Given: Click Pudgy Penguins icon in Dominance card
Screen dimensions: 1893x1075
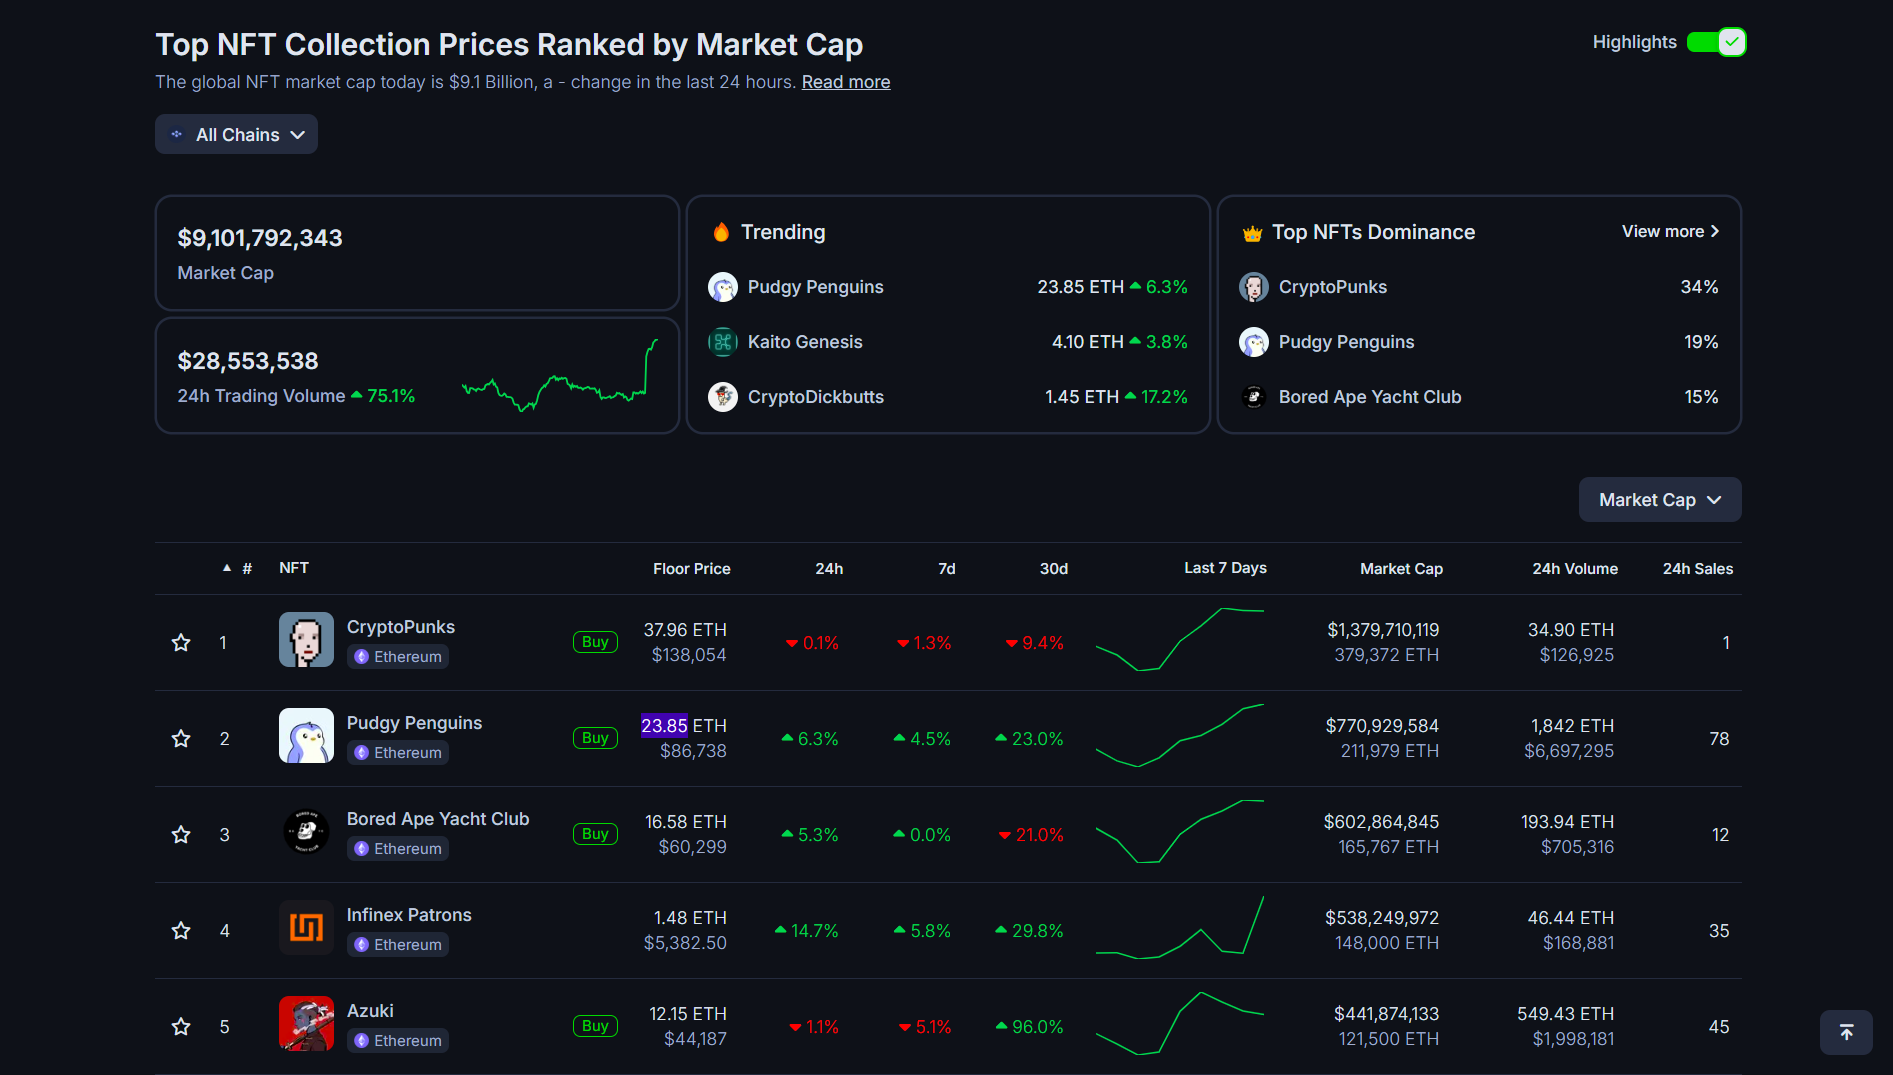Looking at the screenshot, I should point(1254,342).
